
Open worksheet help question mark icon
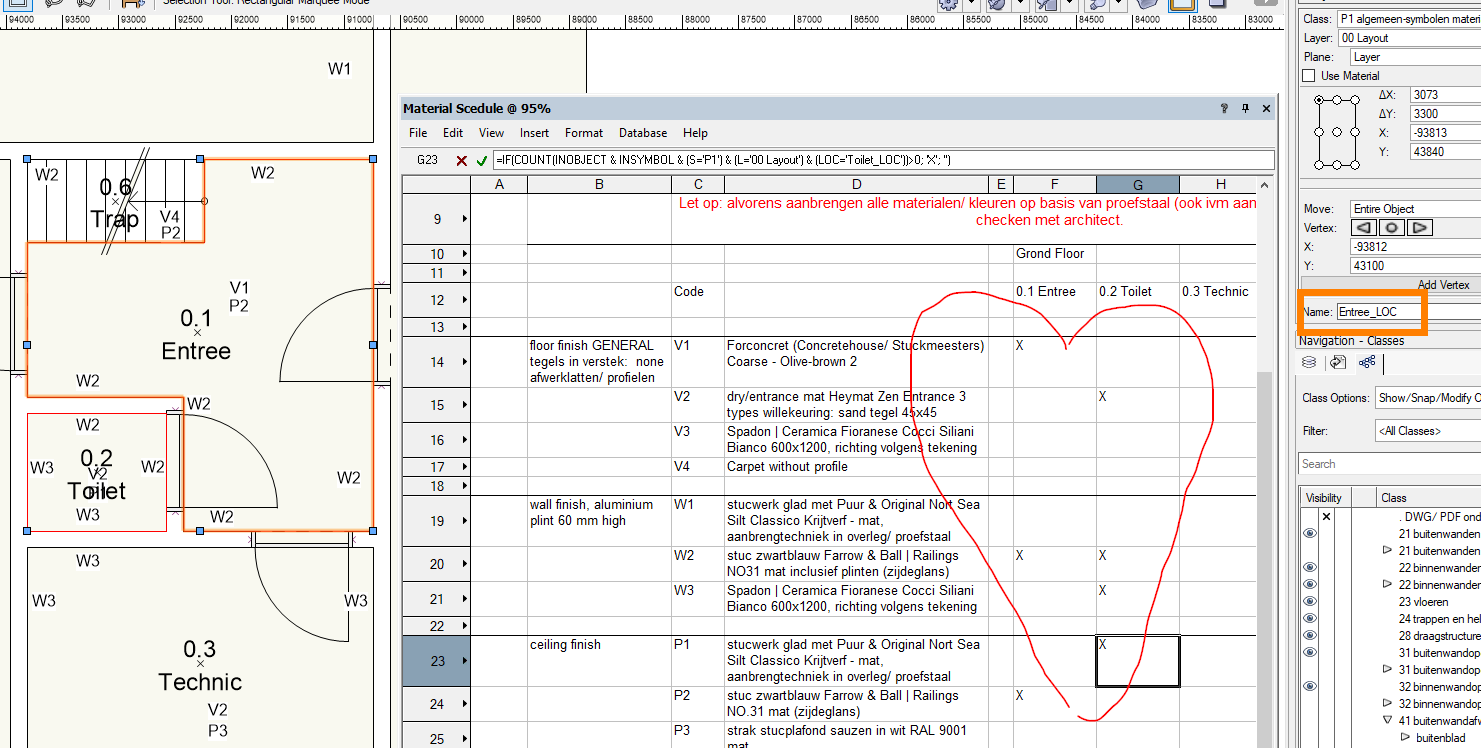coord(1223,109)
